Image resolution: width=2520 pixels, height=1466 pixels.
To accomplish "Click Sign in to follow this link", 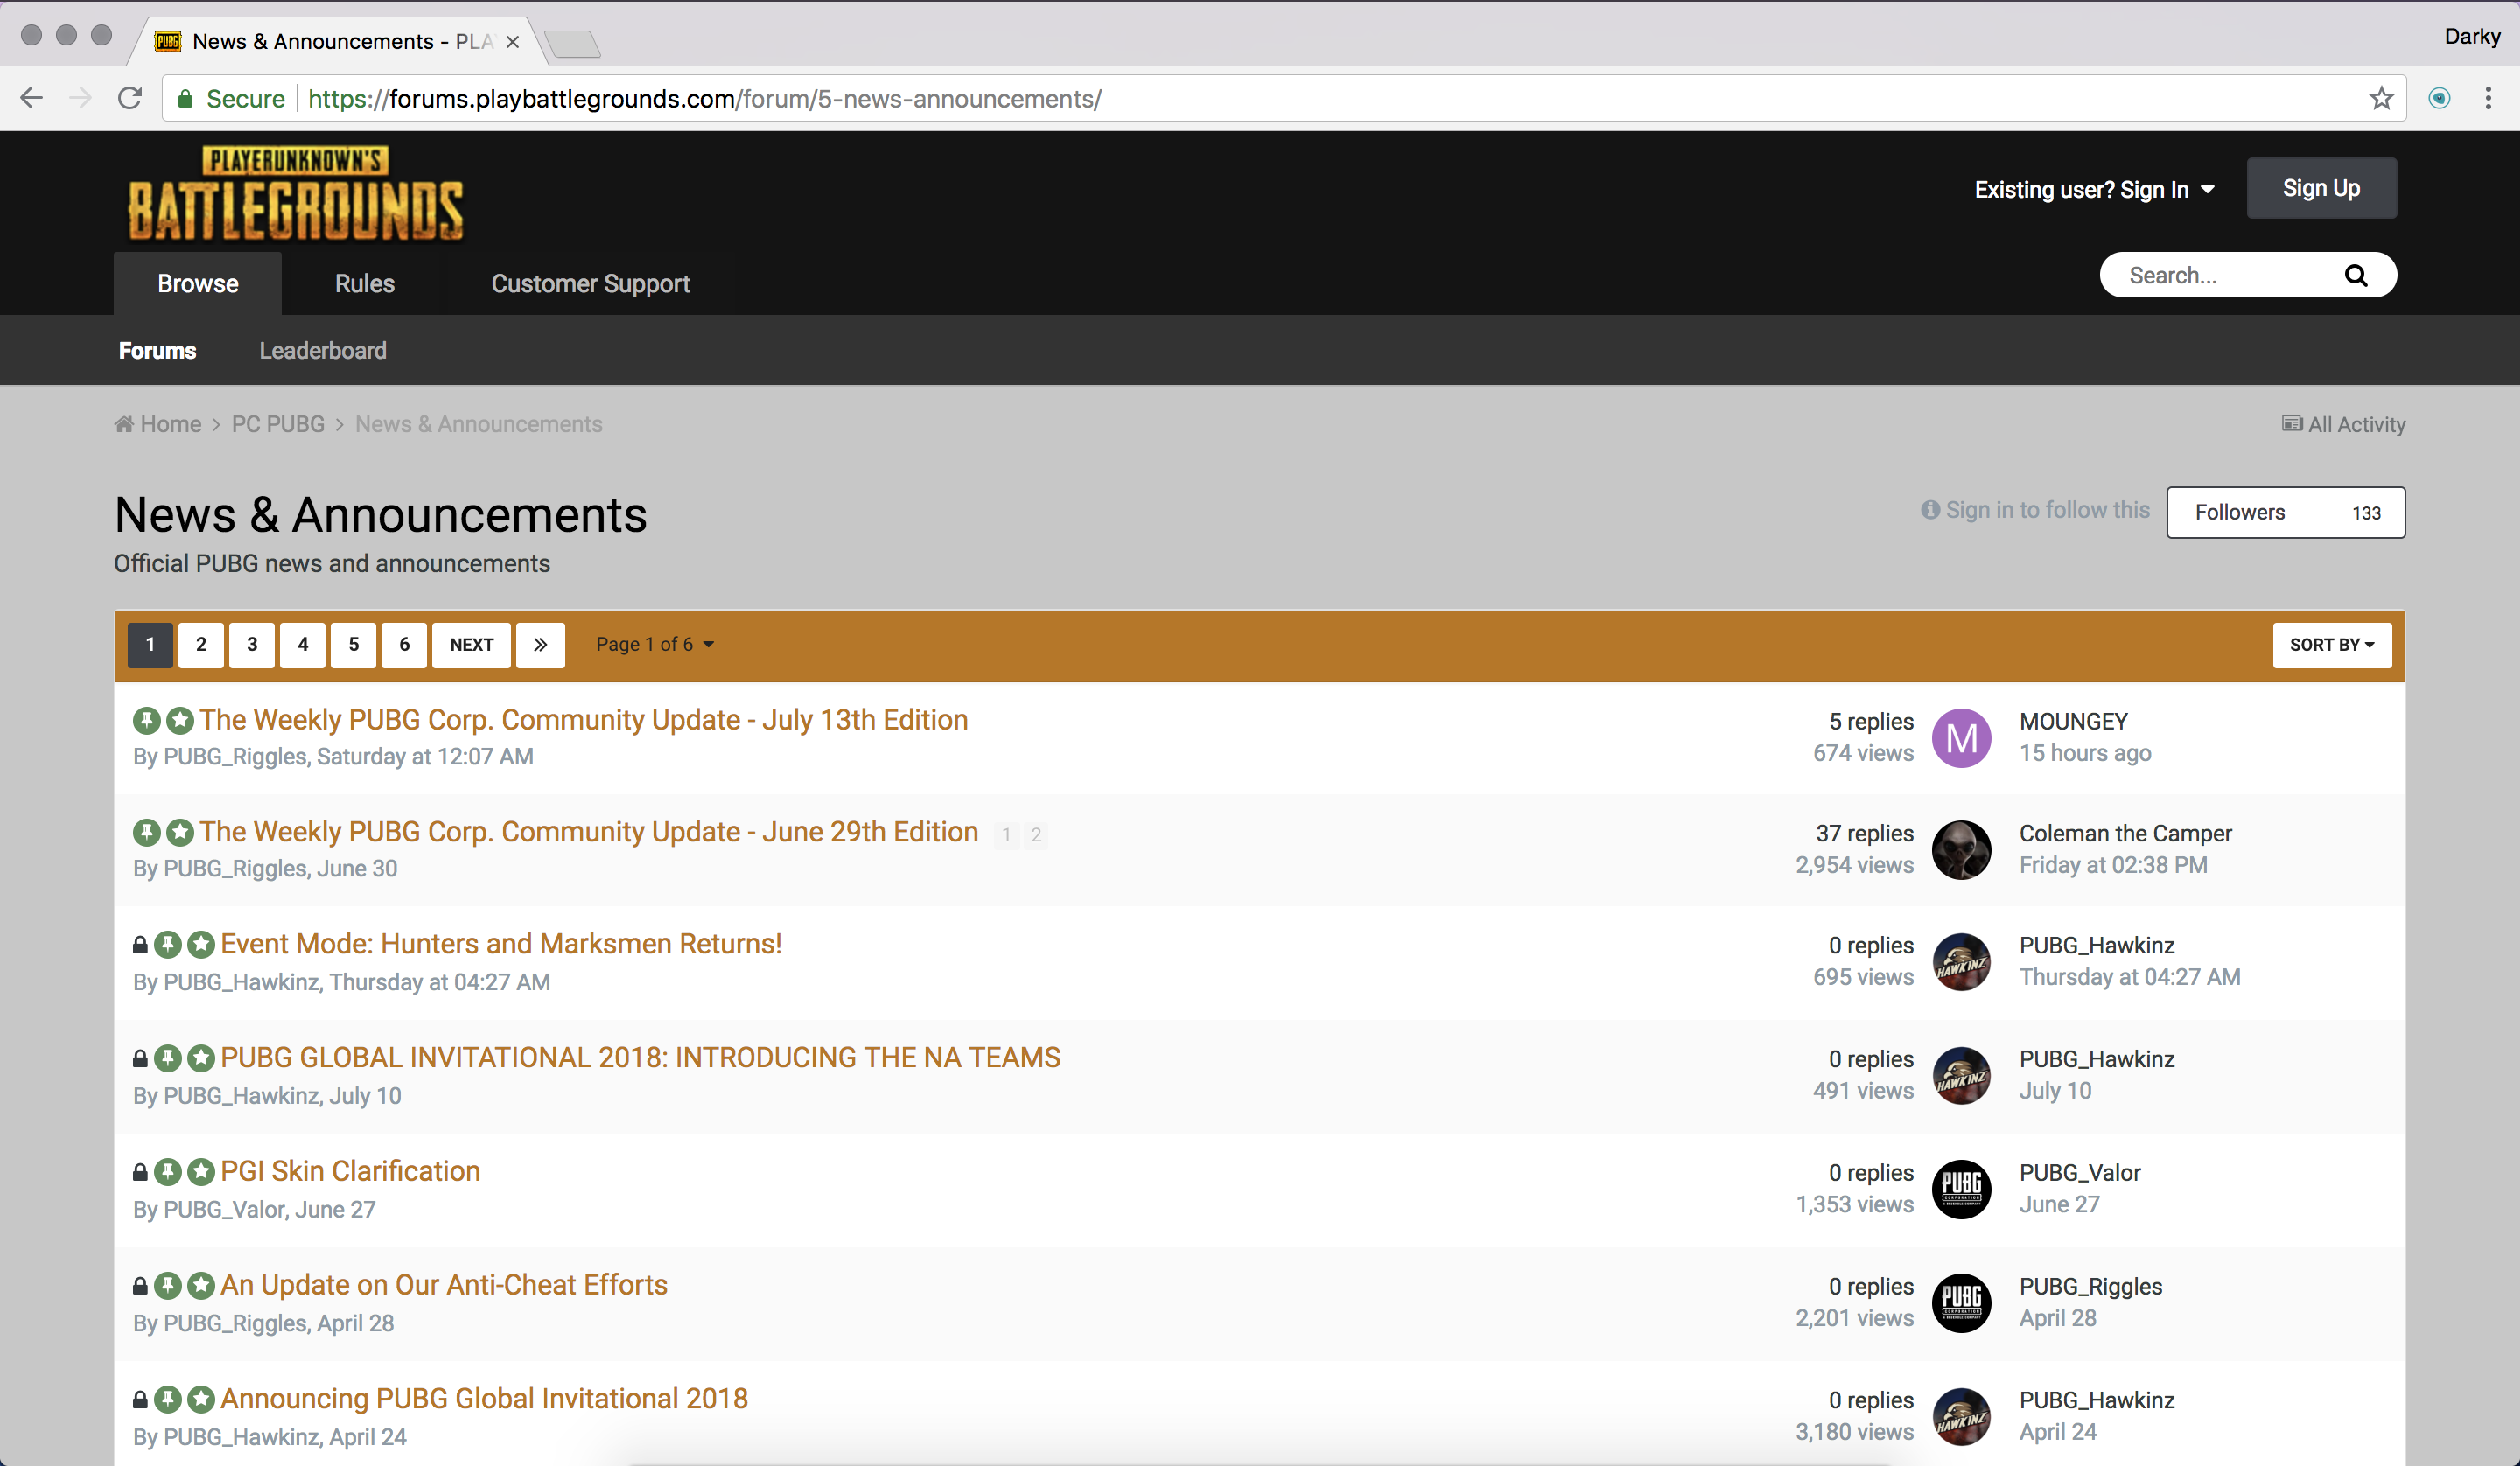I will (x=2047, y=510).
